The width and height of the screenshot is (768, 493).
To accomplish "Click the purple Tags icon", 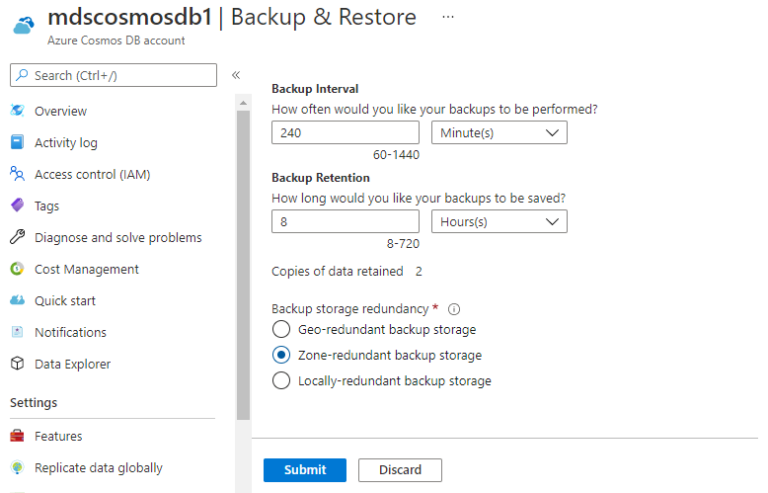I will point(17,206).
